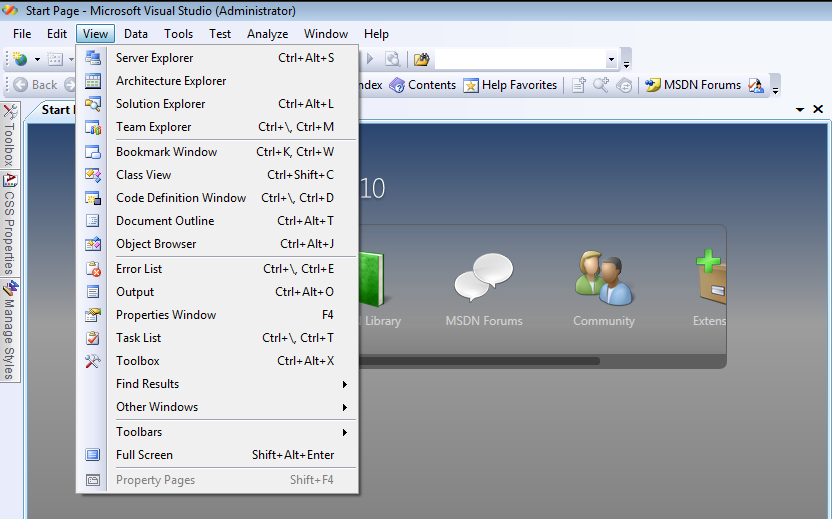Click the MSDN Forums toolbar button label

tap(702, 85)
